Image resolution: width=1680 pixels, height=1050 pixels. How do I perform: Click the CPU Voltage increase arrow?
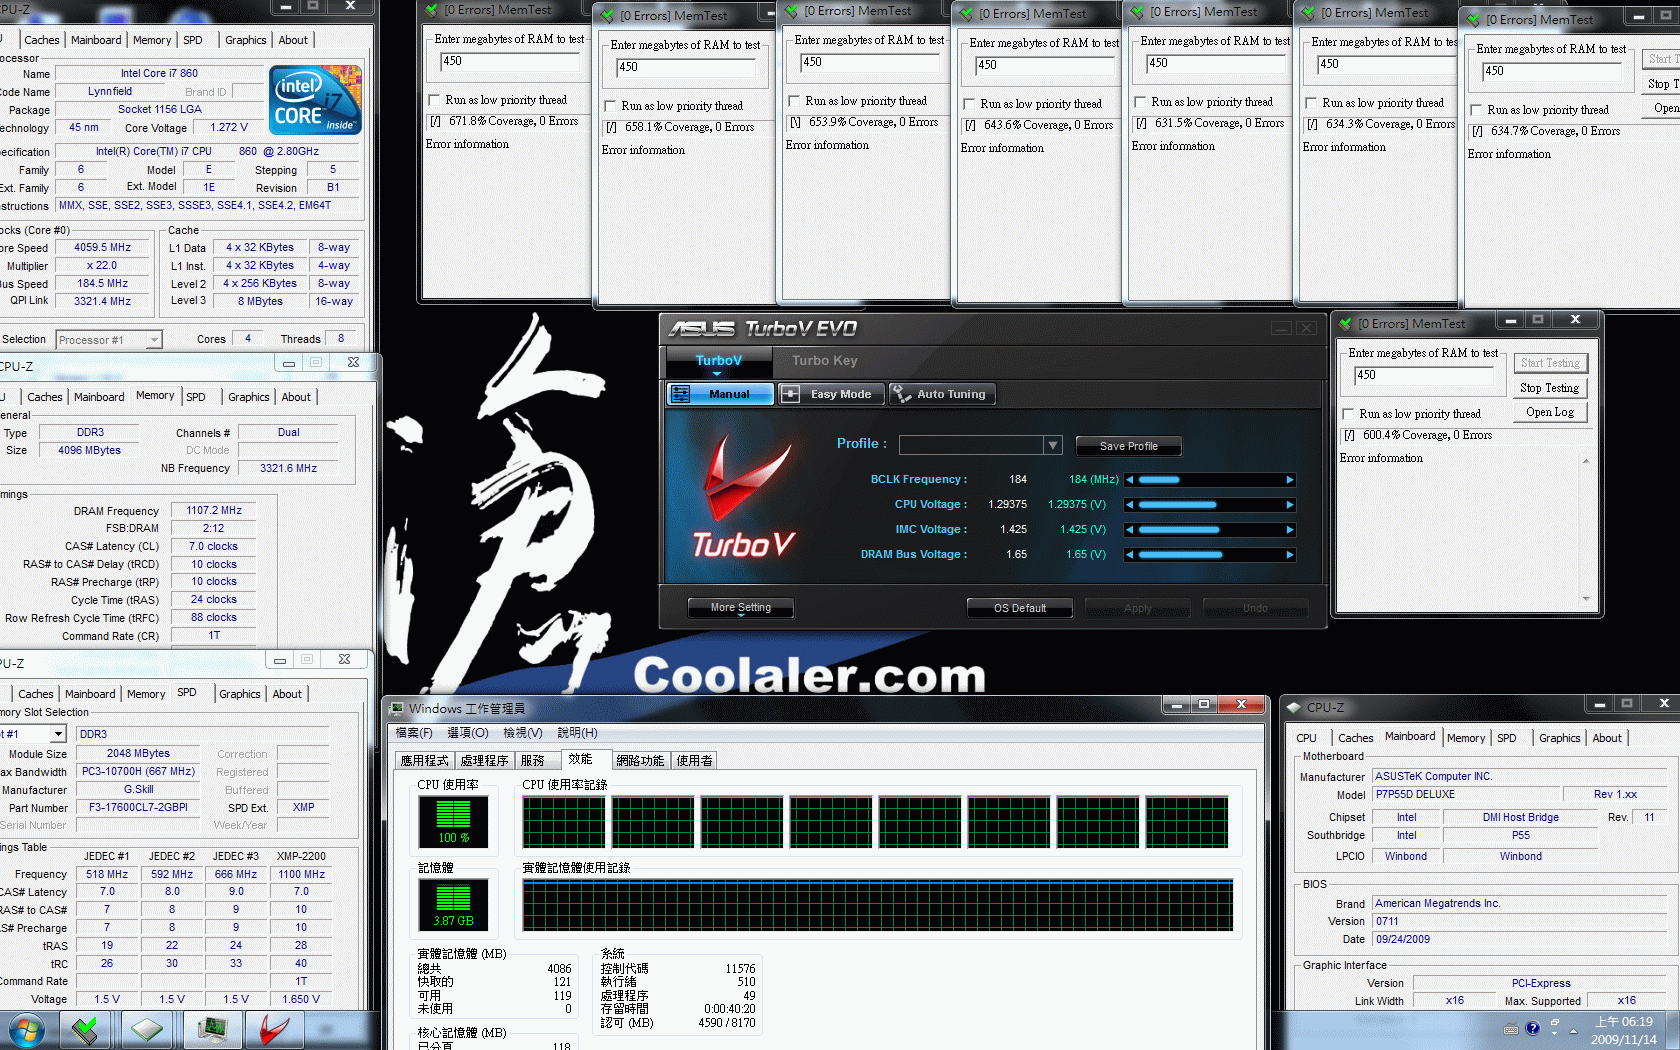point(1290,505)
